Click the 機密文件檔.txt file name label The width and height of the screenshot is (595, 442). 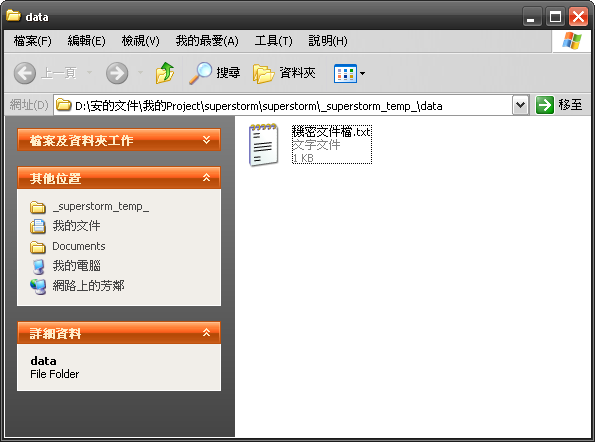331,132
